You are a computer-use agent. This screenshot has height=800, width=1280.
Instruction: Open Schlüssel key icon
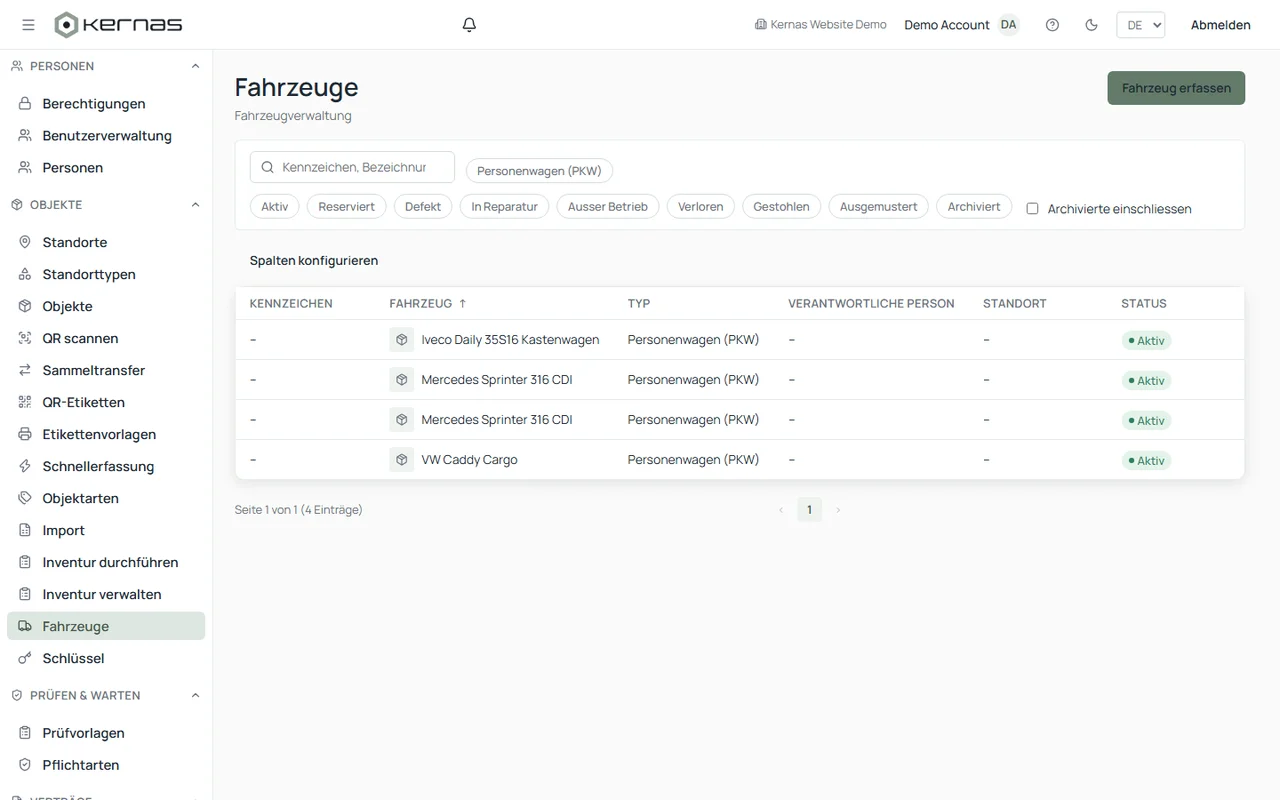[x=25, y=658]
